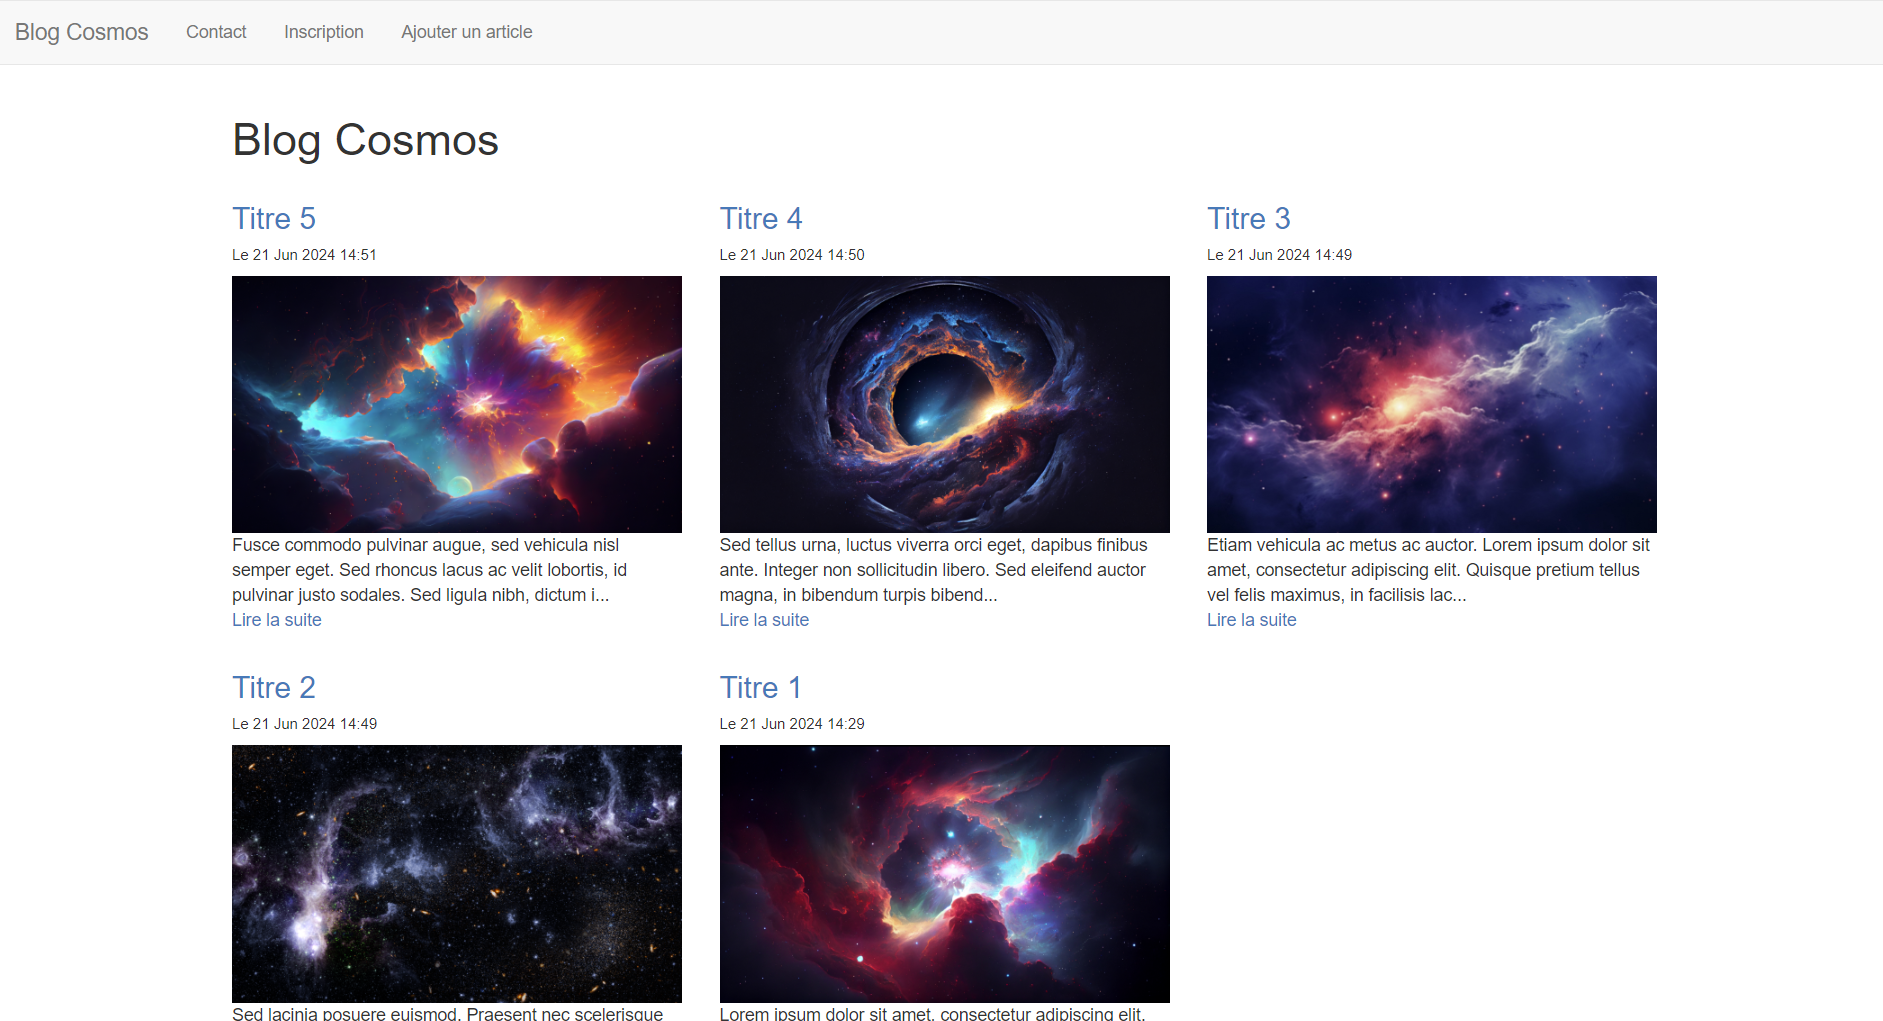Click 'Lire la suite' under Titre 5
1883x1021 pixels.
[276, 619]
